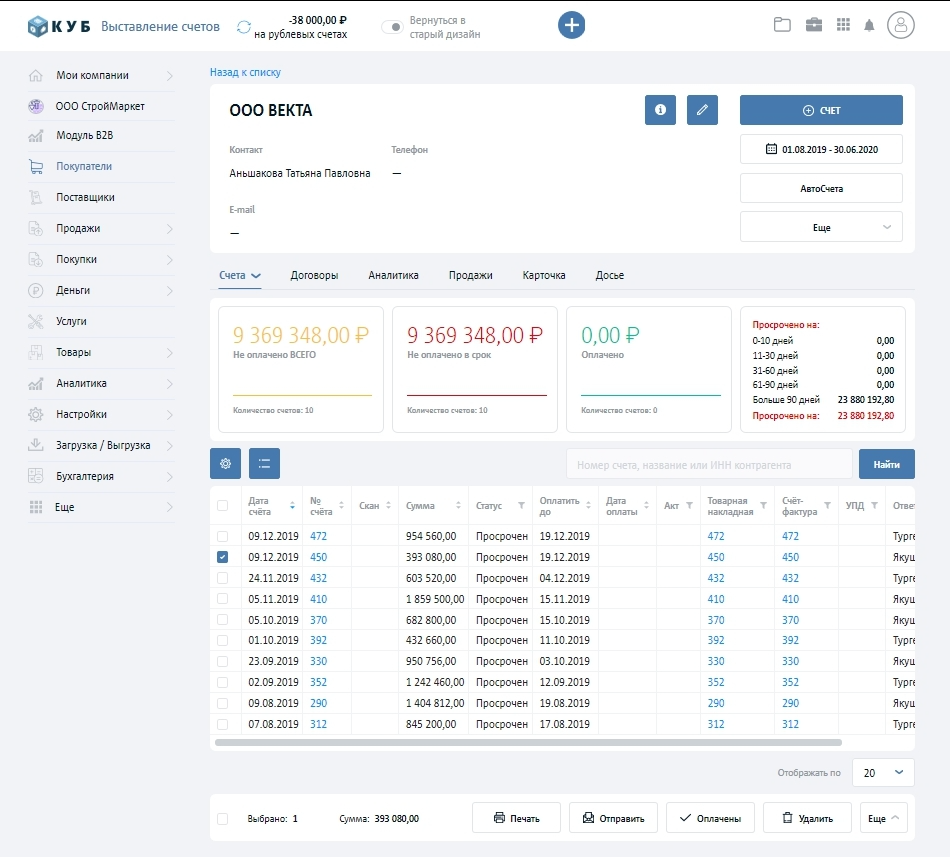Click the gear table settings button
This screenshot has height=857, width=950.
click(x=225, y=463)
